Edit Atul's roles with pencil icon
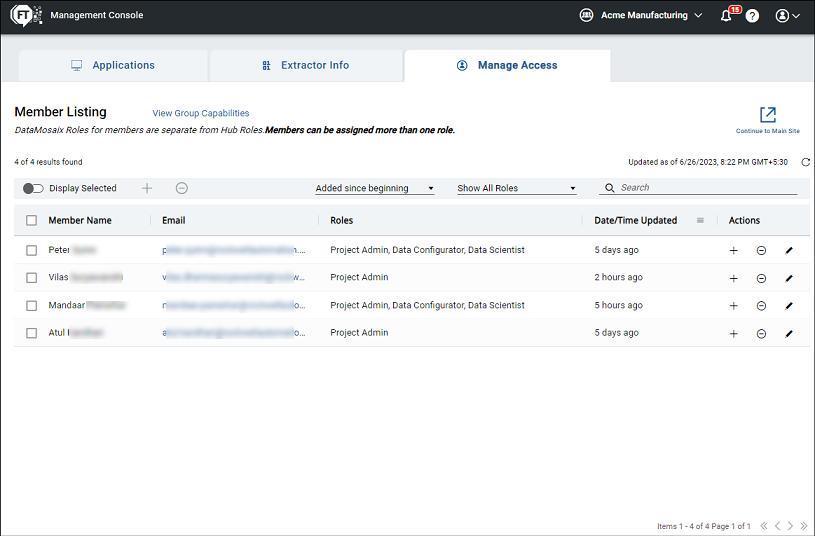 [789, 334]
